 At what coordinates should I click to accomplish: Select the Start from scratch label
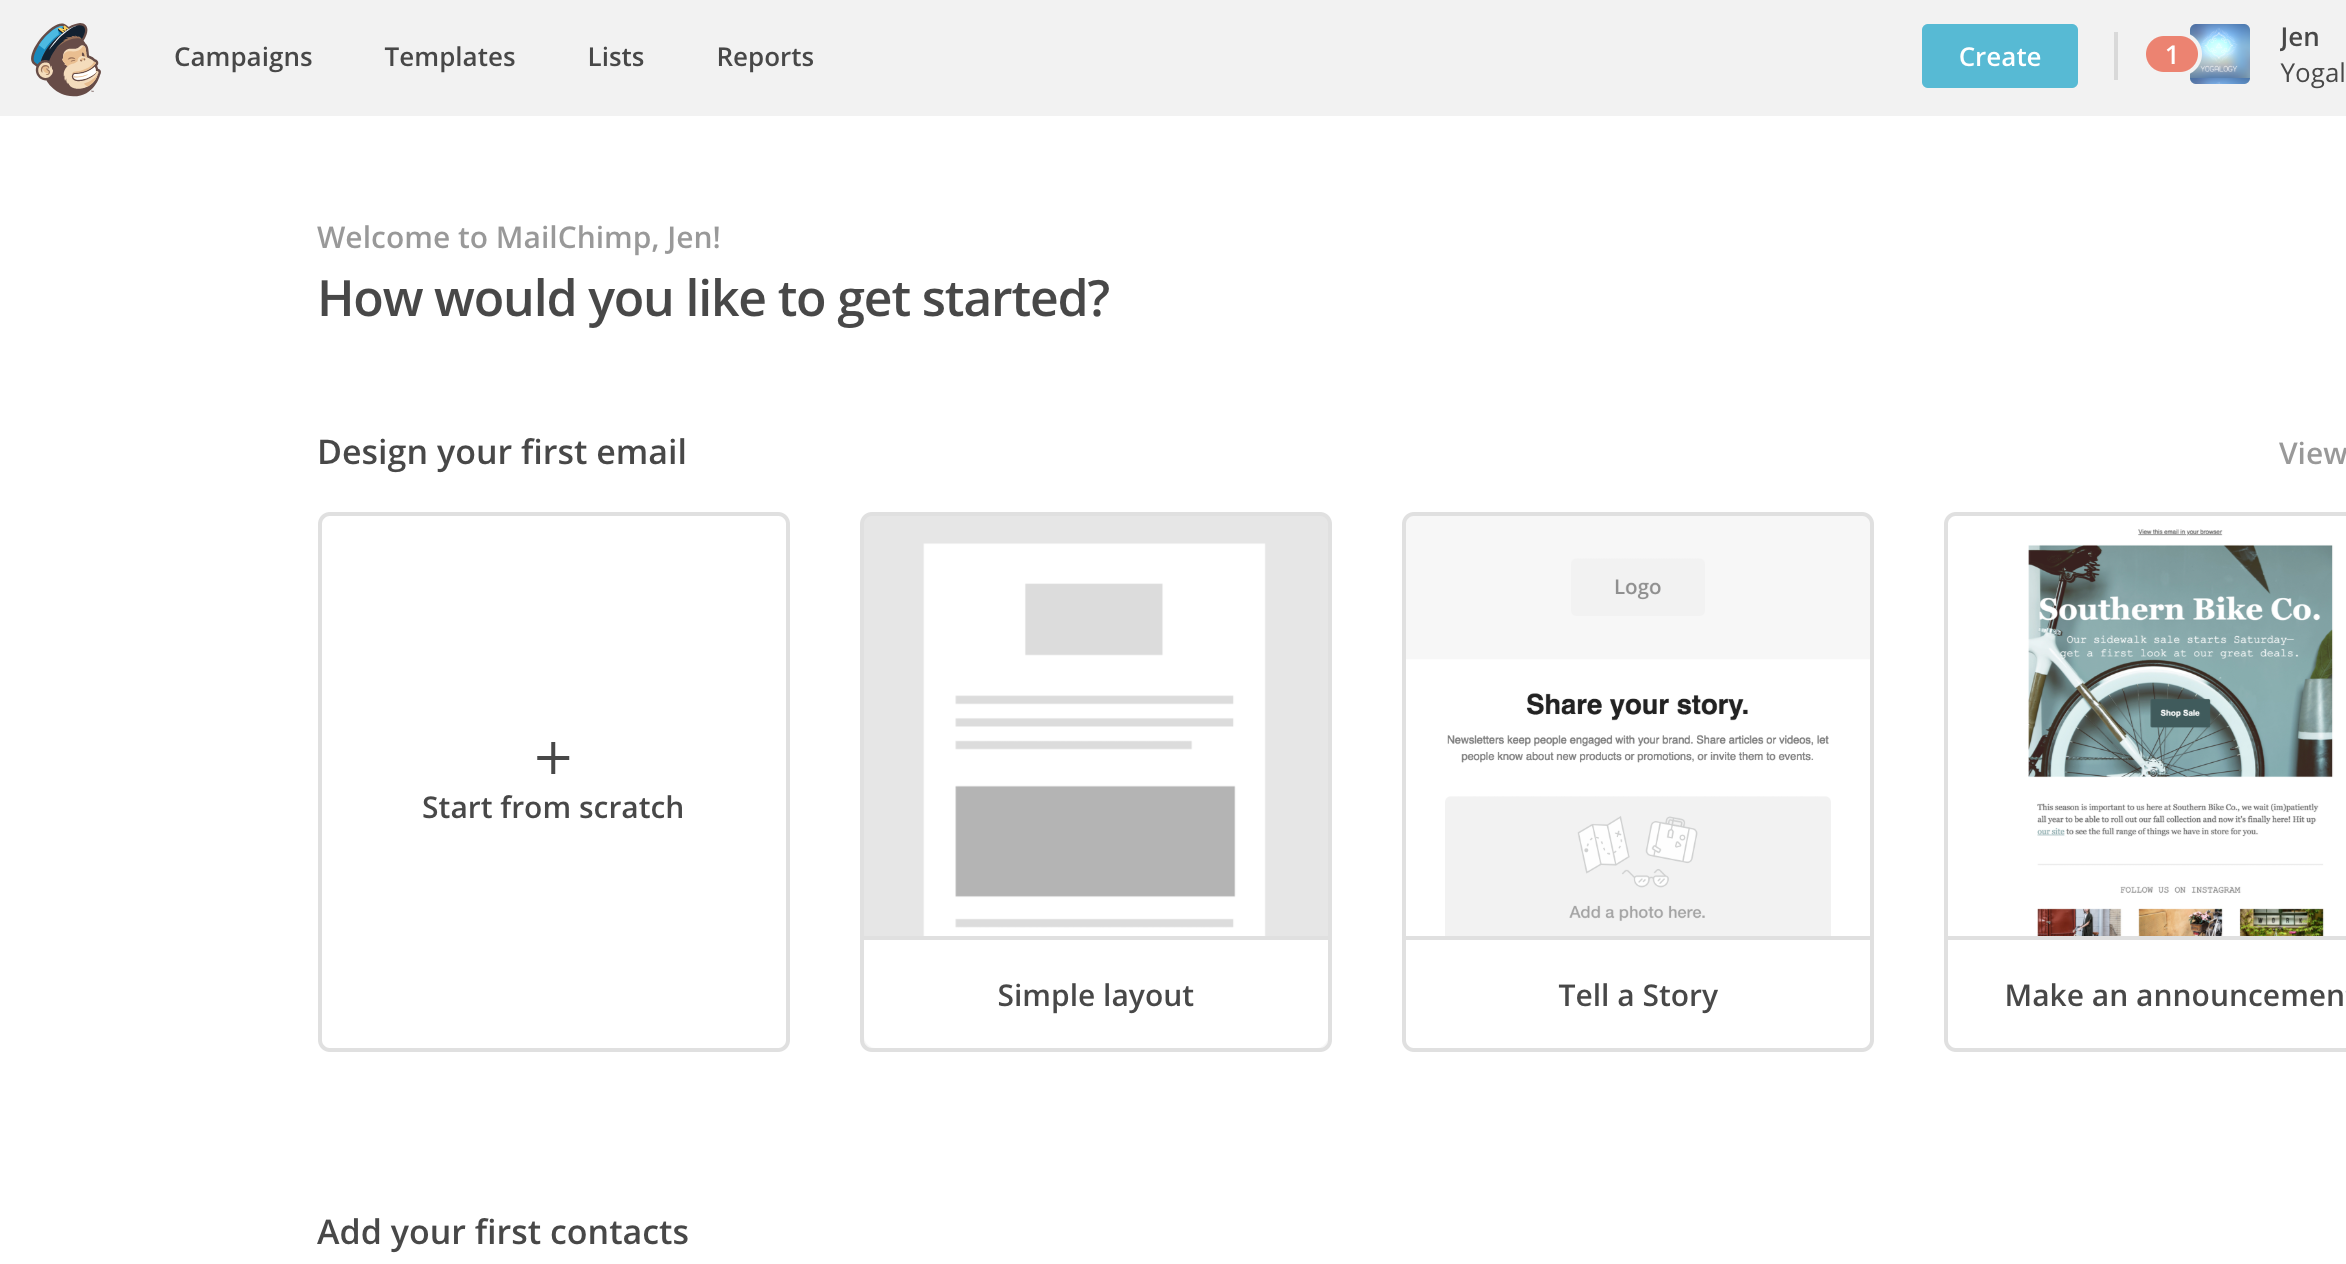coord(553,807)
